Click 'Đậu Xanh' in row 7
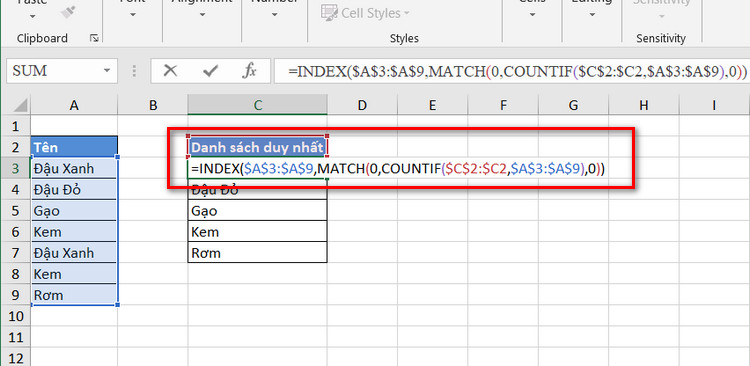Image resolution: width=750 pixels, height=366 pixels. pos(74,253)
